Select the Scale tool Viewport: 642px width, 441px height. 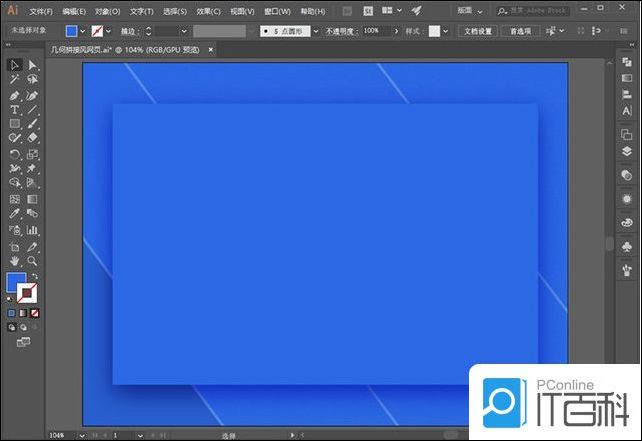click(x=32, y=154)
